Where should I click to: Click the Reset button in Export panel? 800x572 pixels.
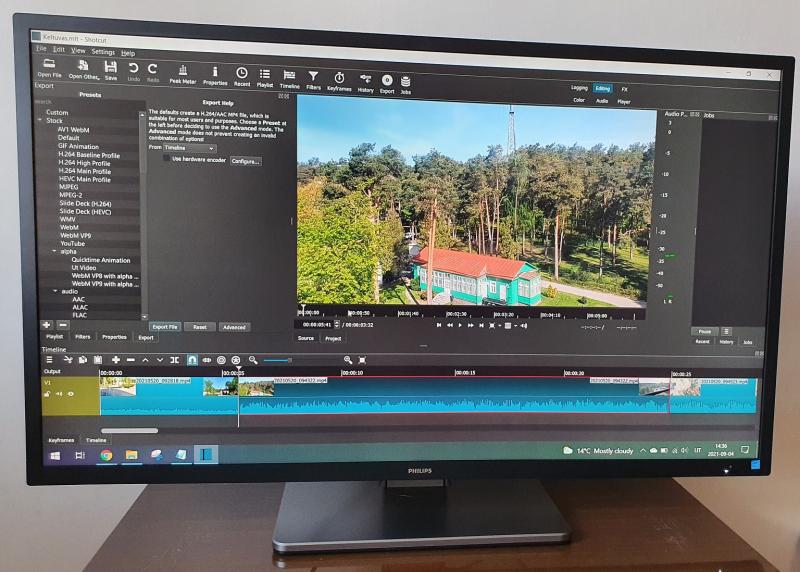coord(199,327)
